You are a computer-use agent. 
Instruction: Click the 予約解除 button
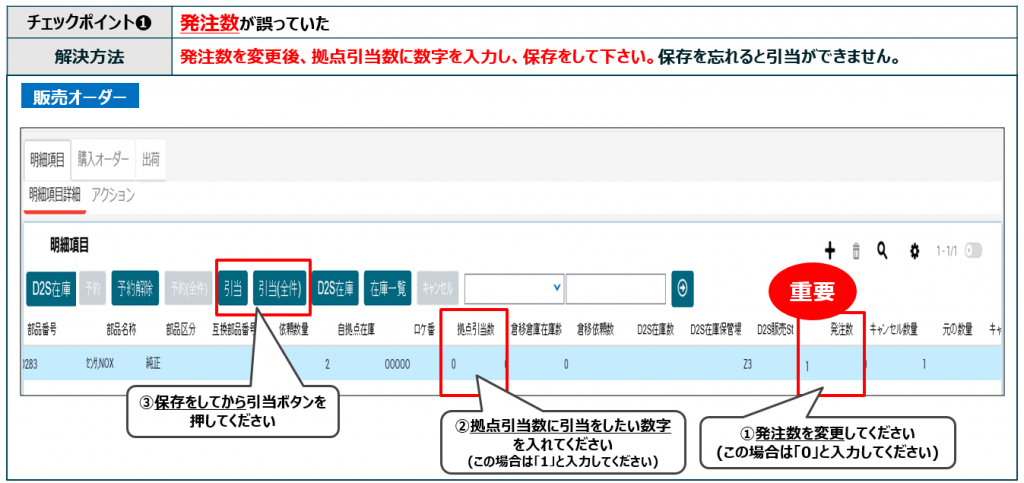[x=135, y=288]
